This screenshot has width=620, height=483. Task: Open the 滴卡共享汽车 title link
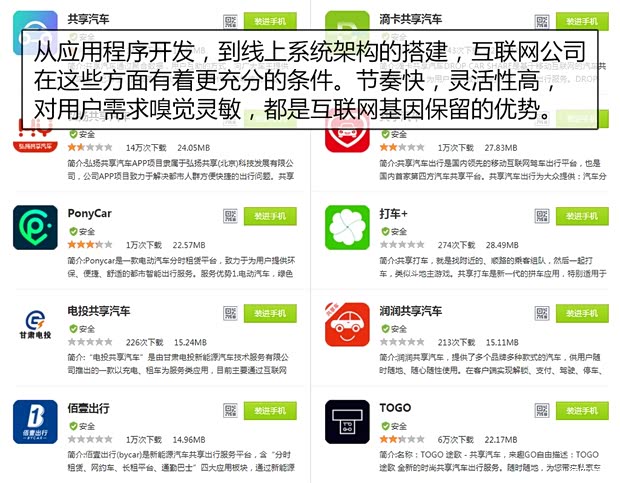click(x=411, y=19)
